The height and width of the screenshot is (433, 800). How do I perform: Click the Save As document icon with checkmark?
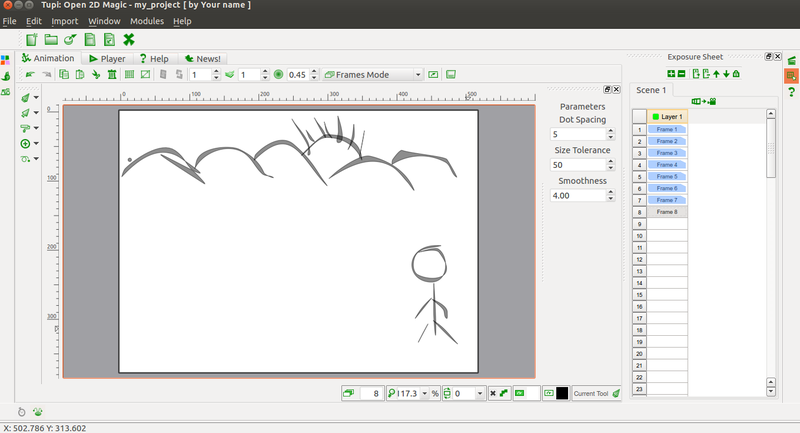point(109,40)
